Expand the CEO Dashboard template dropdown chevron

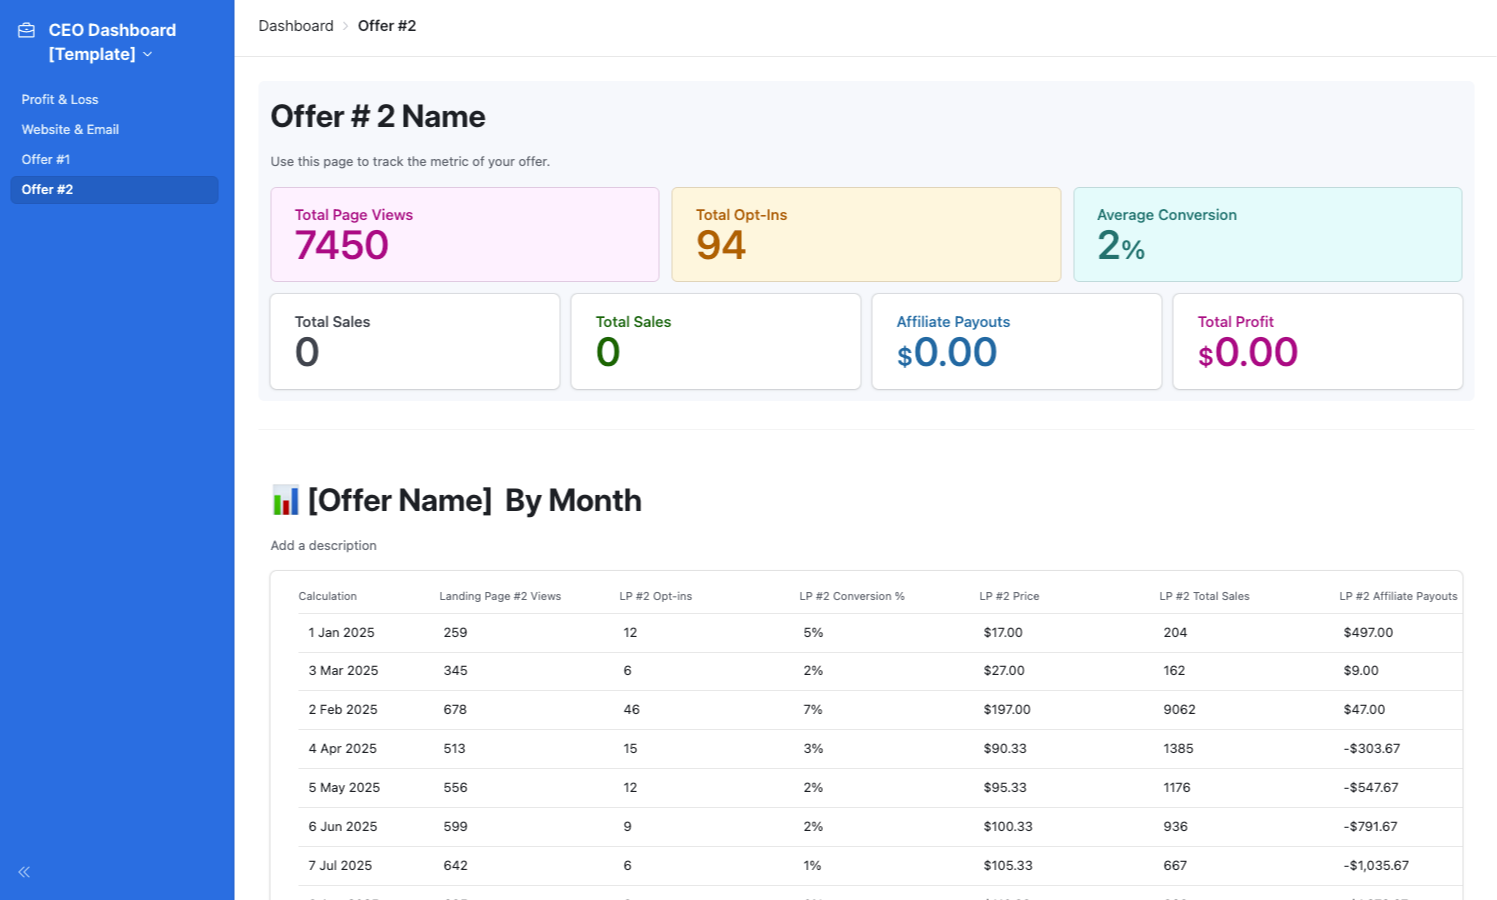(x=148, y=55)
